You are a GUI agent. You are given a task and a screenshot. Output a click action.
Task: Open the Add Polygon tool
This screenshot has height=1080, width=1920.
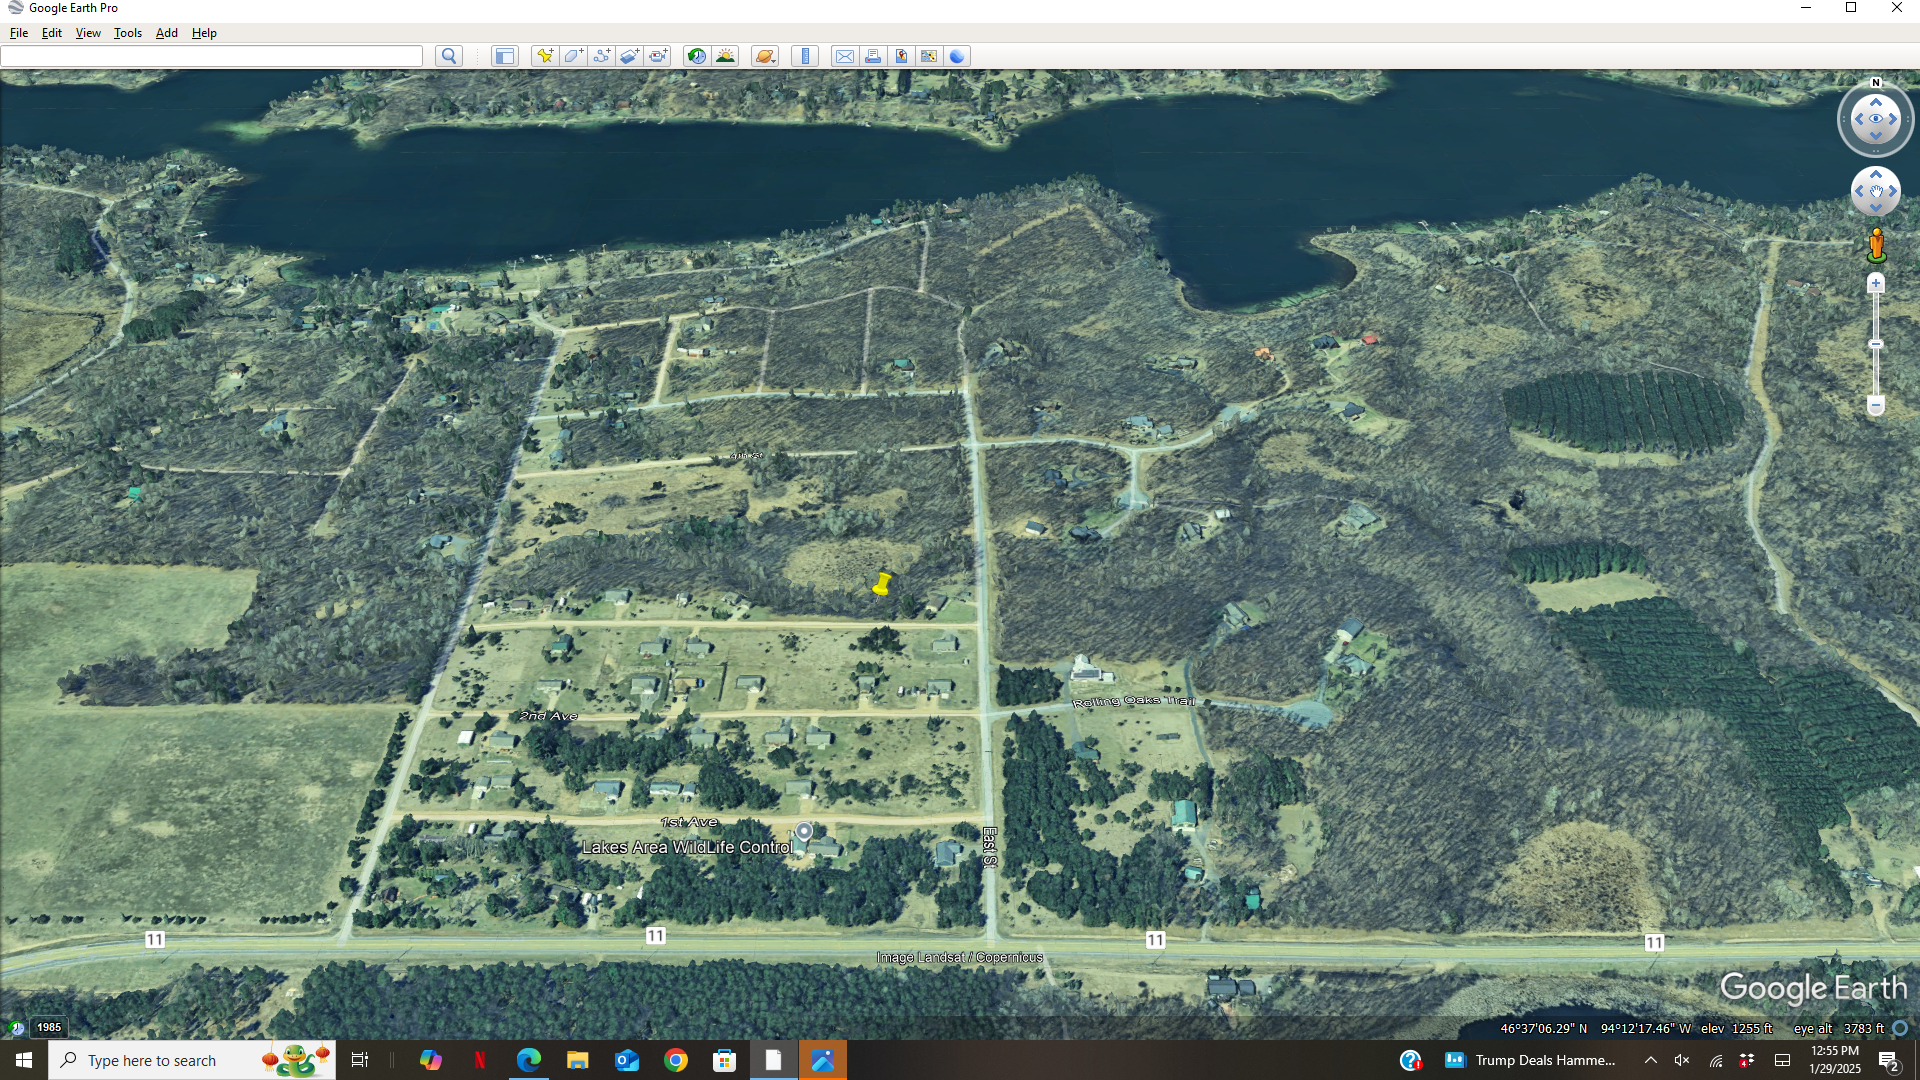573,56
